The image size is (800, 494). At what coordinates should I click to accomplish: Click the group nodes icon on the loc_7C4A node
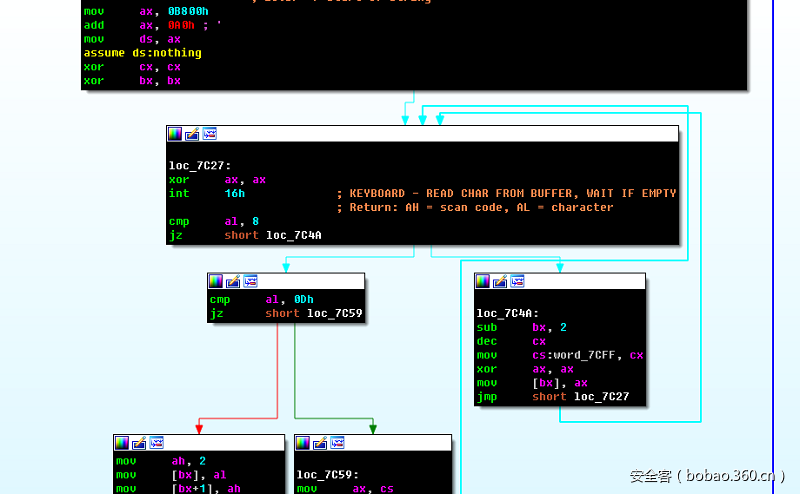click(518, 282)
